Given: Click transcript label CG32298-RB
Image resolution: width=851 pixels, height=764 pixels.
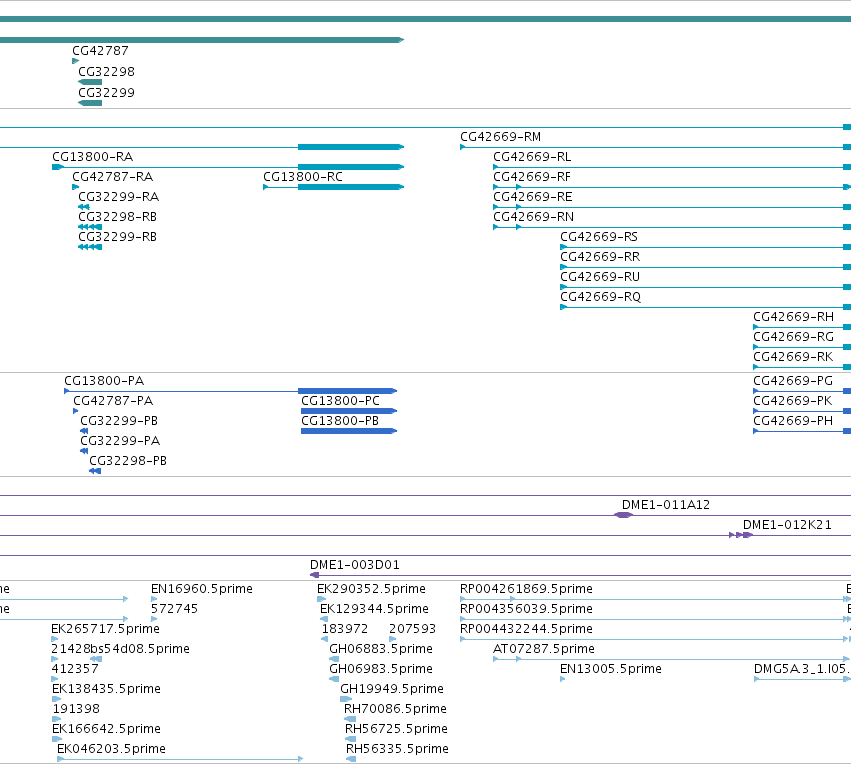Looking at the screenshot, I should coord(118,217).
